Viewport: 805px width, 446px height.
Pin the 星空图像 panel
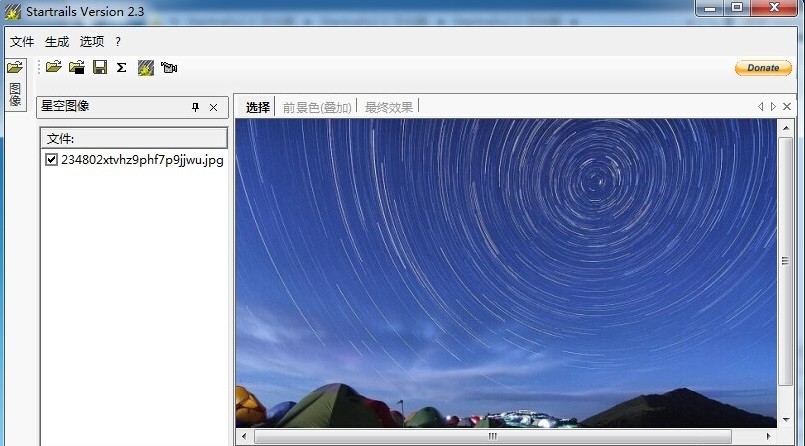click(196, 107)
